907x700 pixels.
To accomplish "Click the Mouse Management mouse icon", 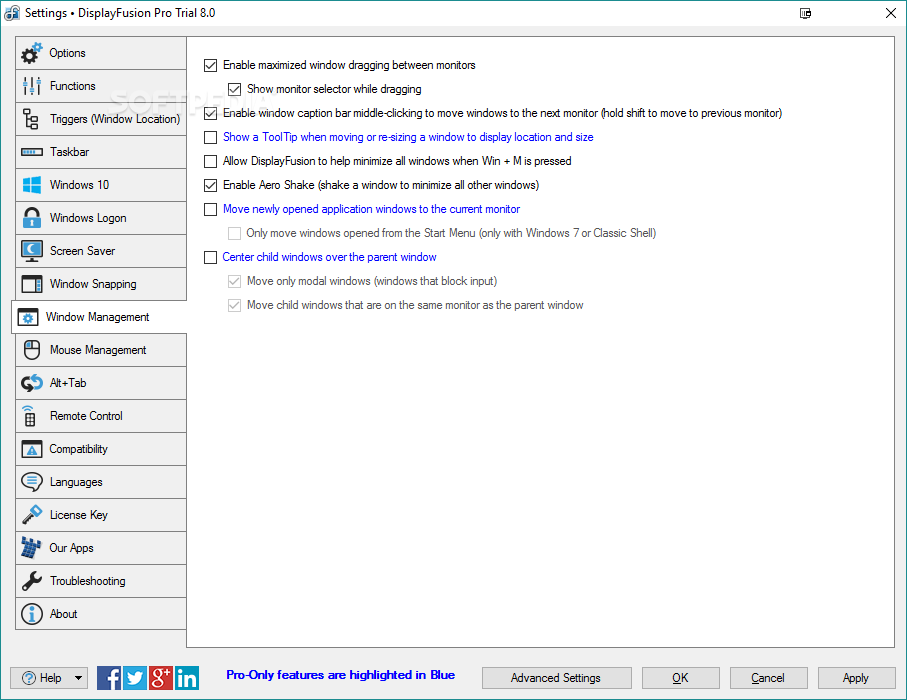I will 31,350.
